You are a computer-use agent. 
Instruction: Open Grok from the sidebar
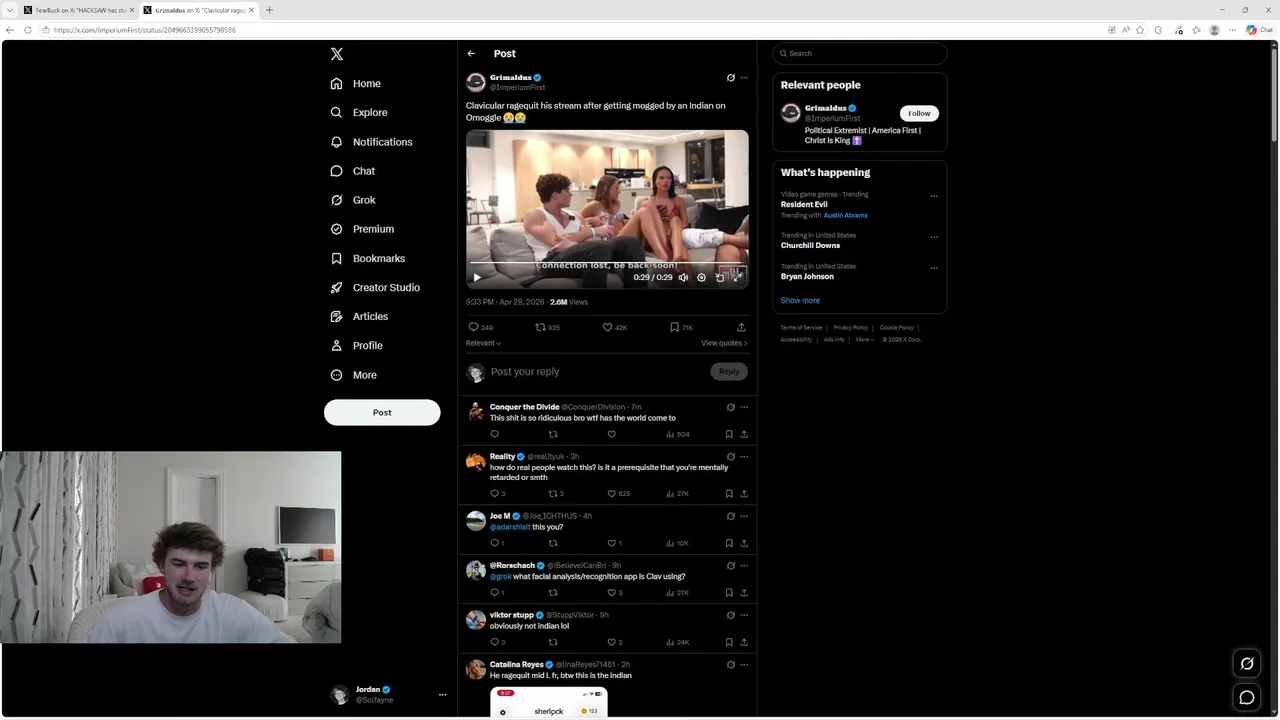pos(353,200)
